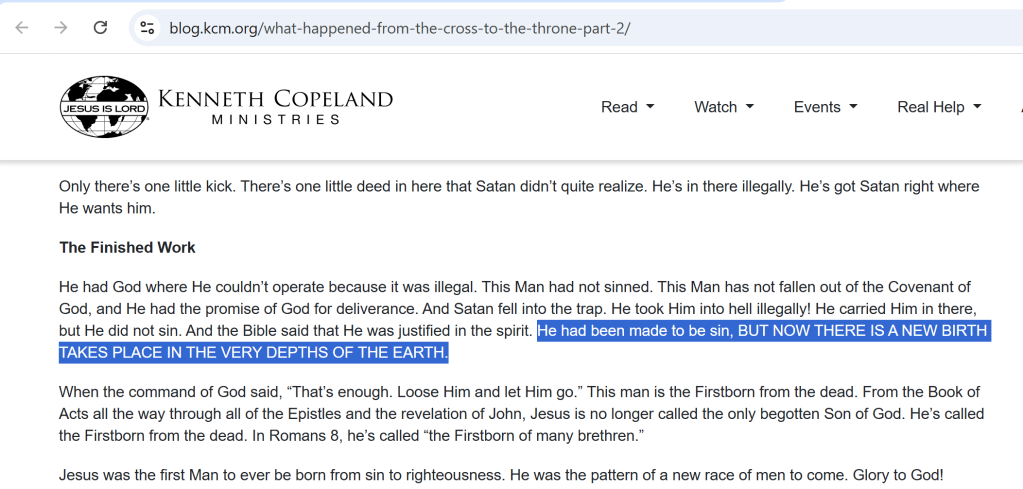Reload the current page
This screenshot has width=1023, height=489.
100,28
